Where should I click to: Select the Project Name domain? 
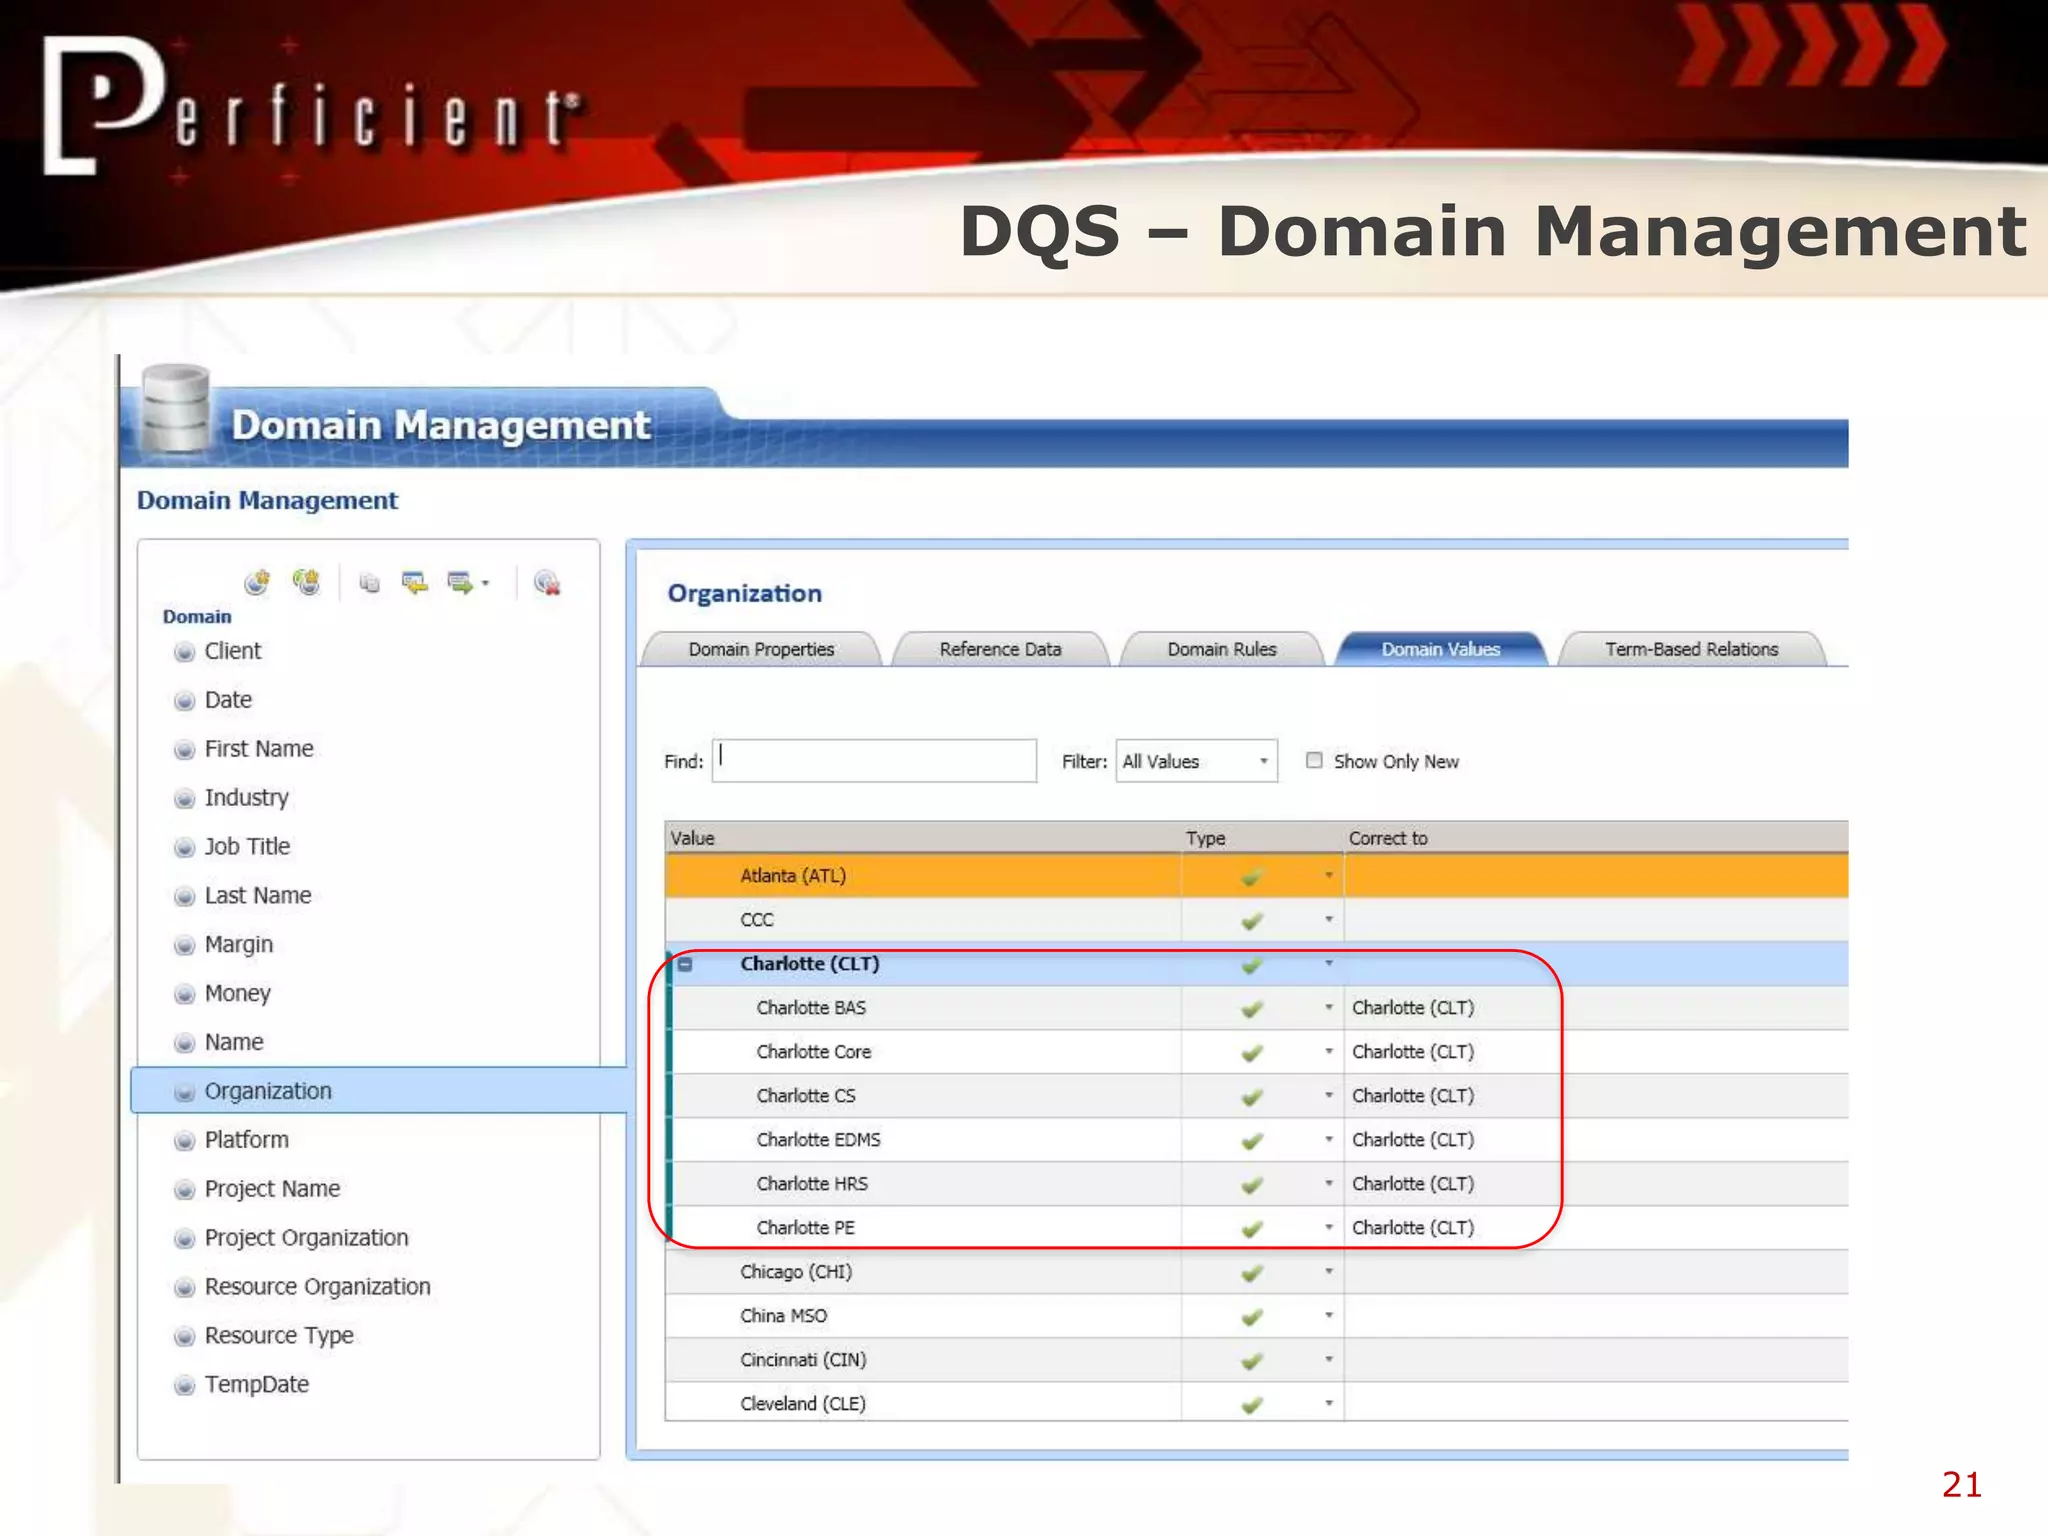pos(272,1189)
